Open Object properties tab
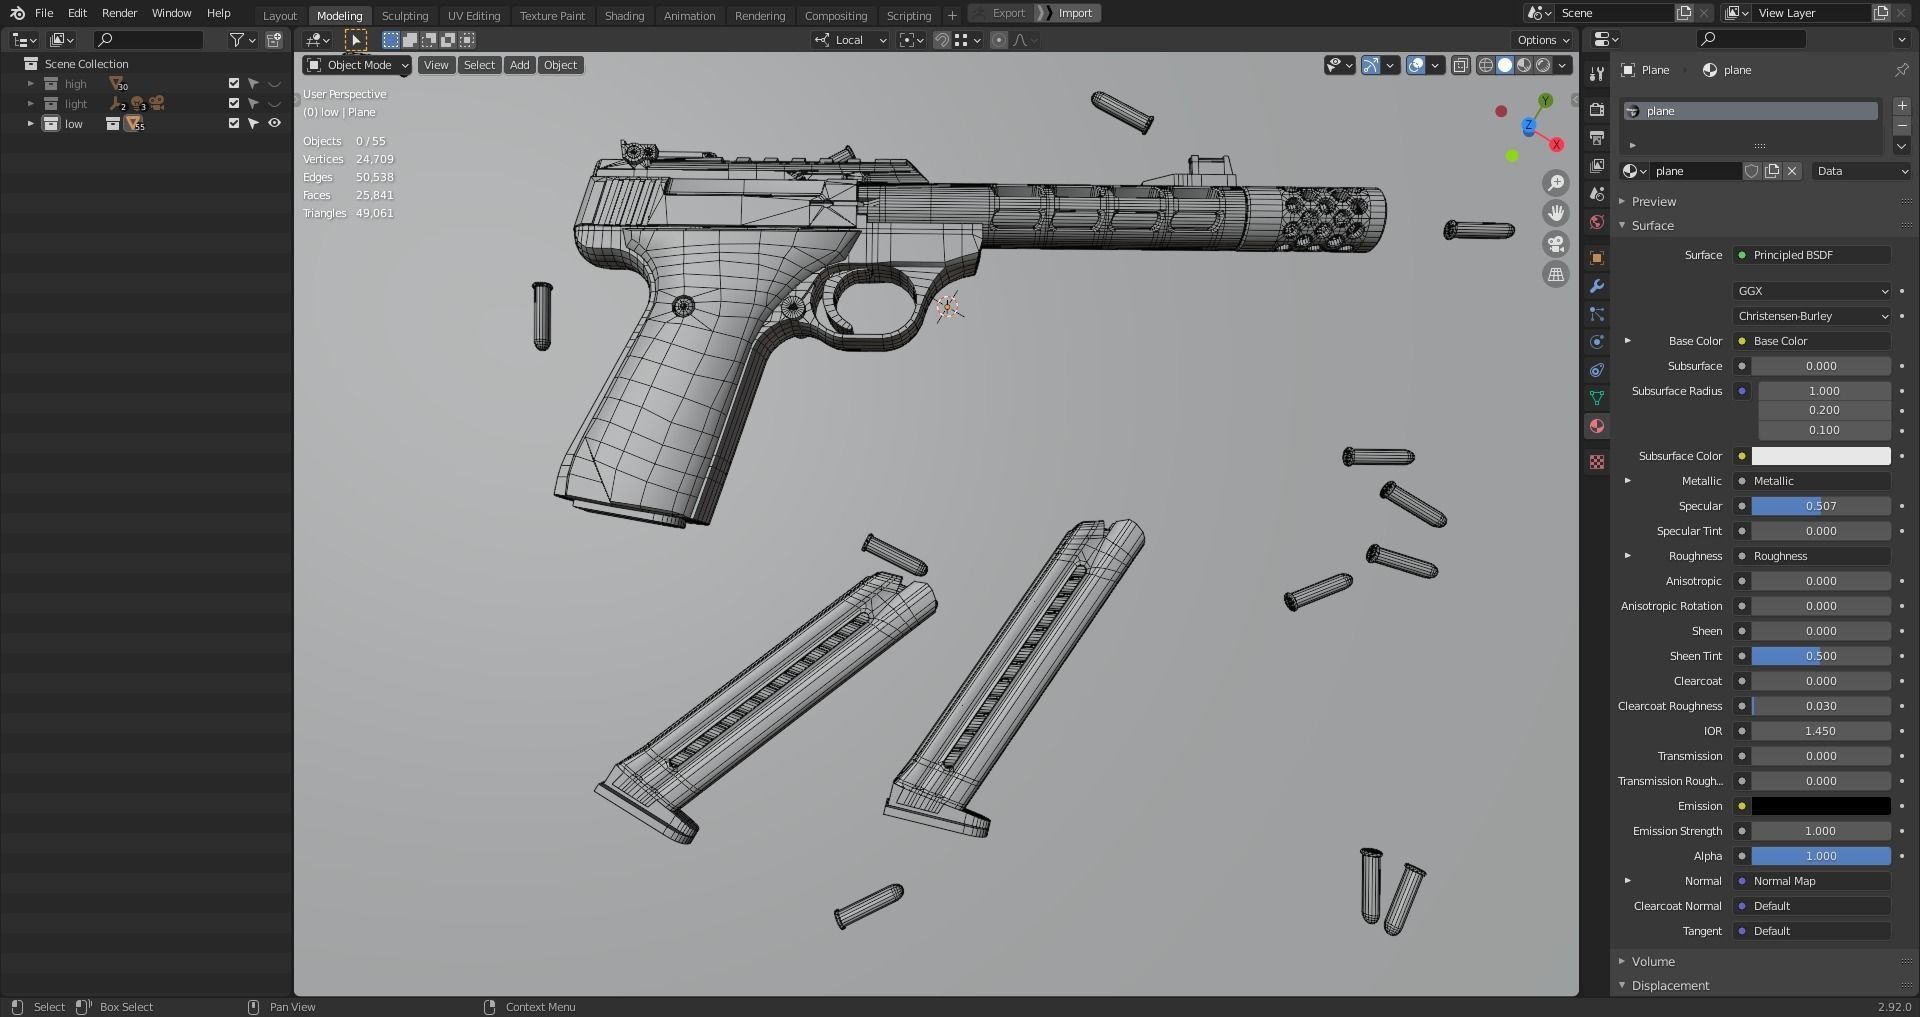 click(x=1597, y=258)
